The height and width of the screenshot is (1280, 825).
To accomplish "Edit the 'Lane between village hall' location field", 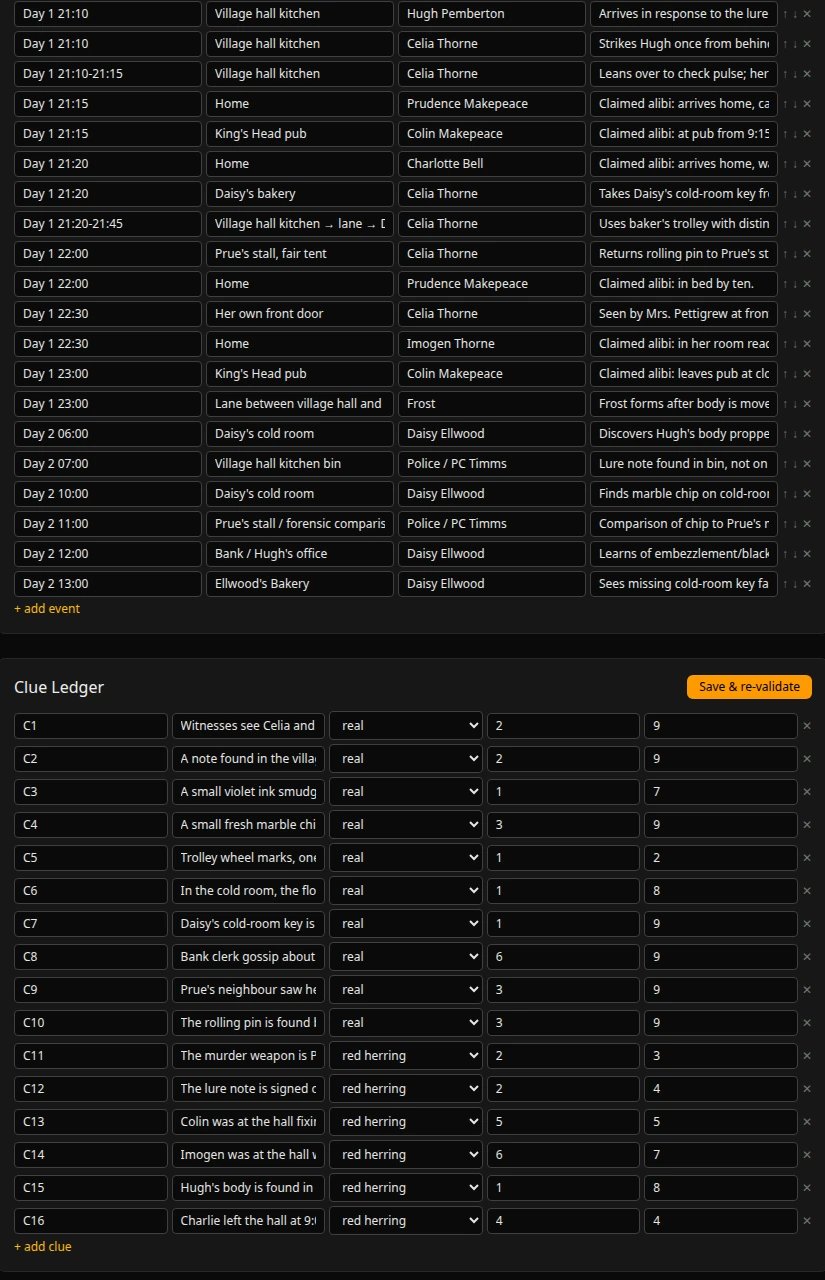I will tap(300, 404).
